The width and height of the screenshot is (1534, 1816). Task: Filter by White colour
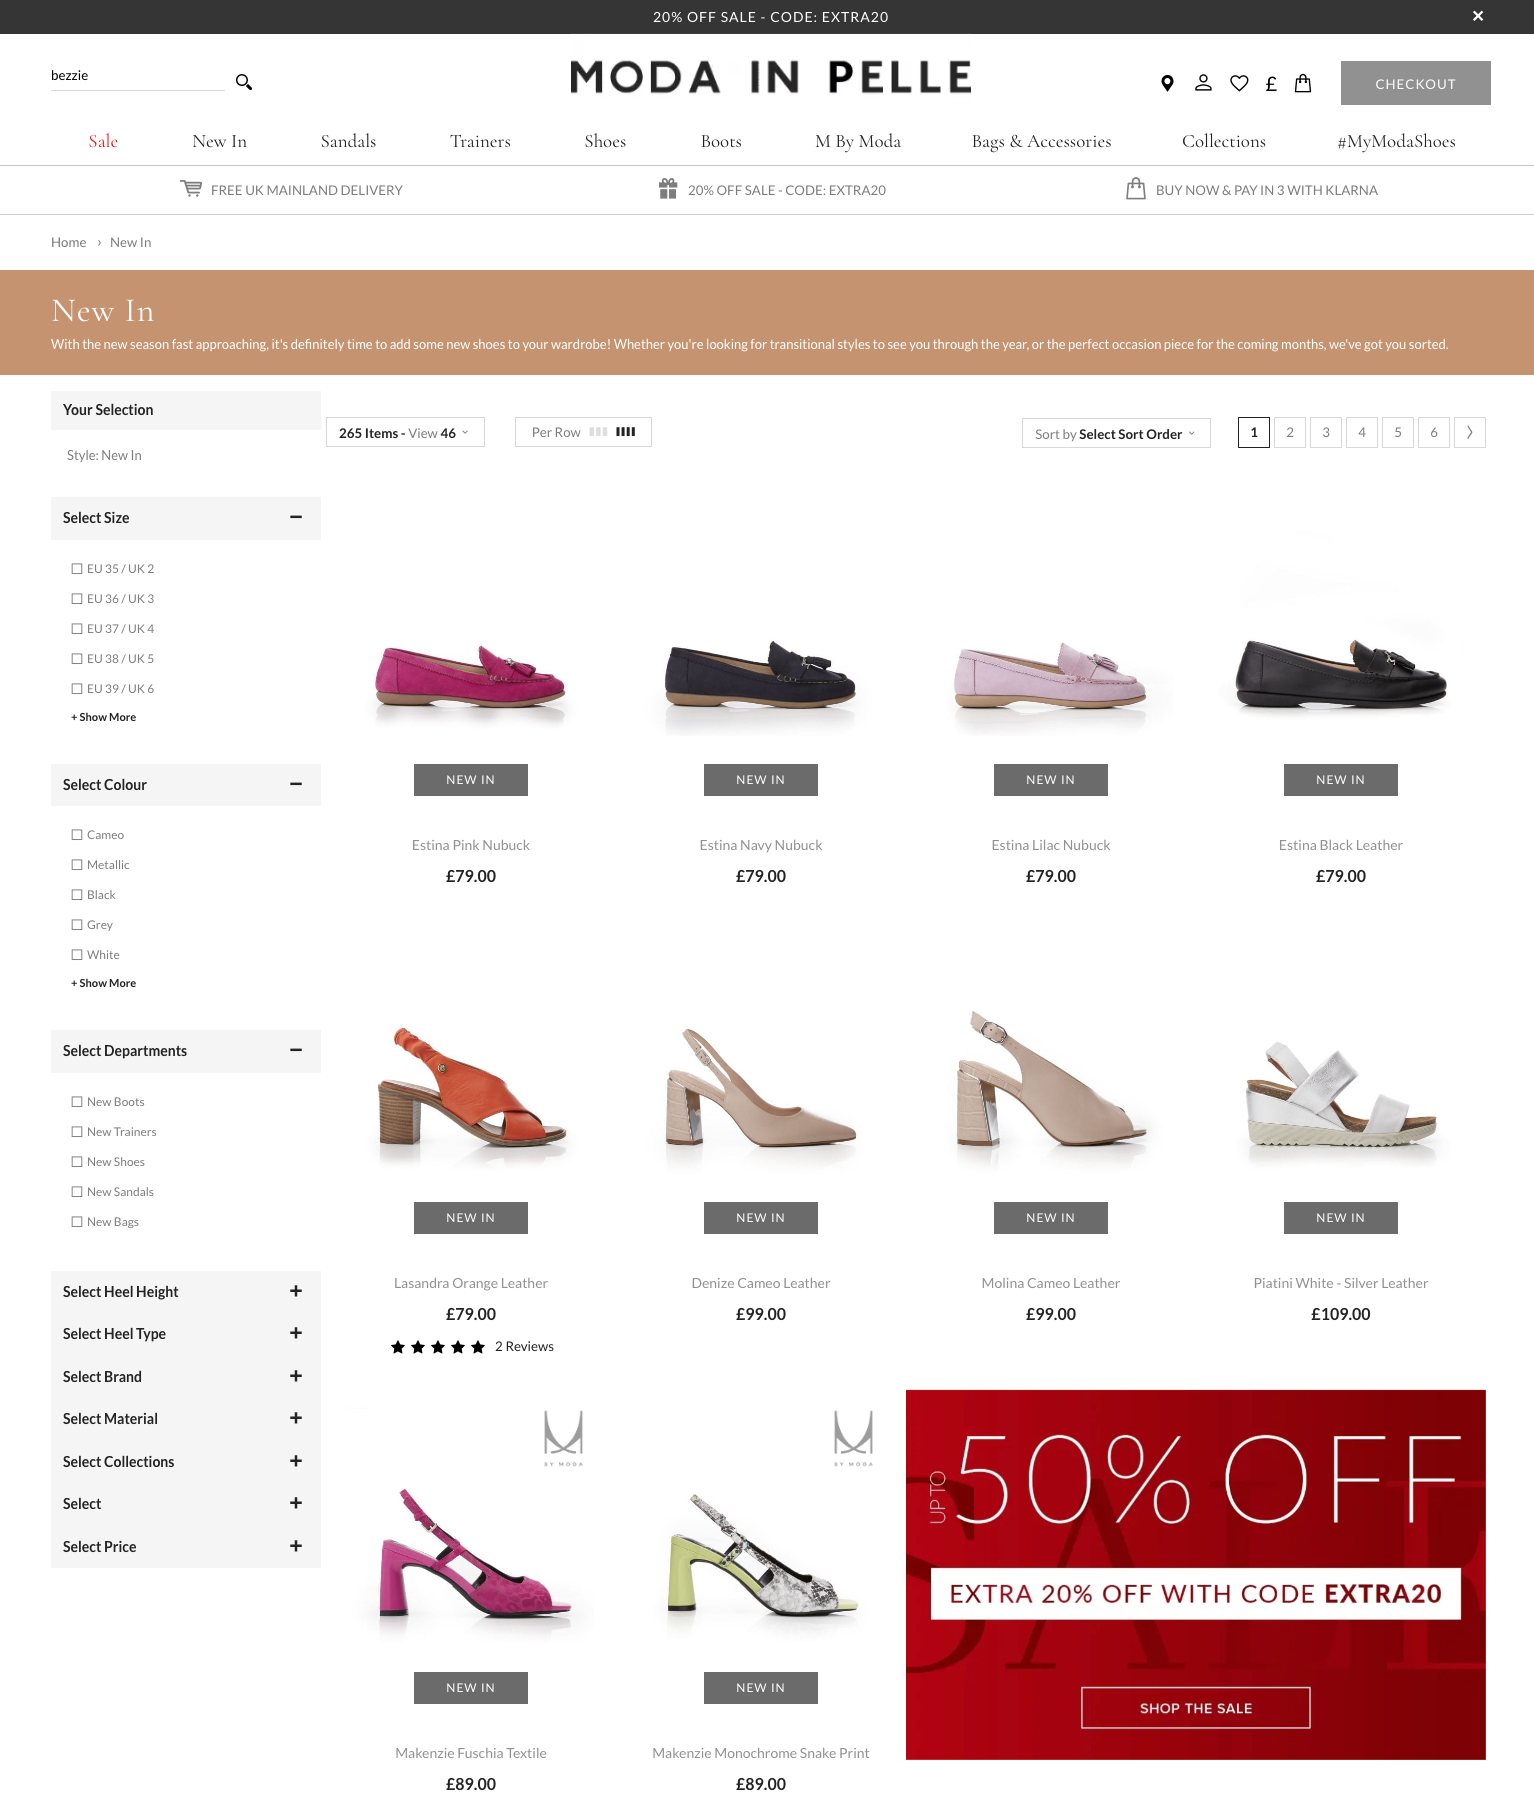coord(77,955)
